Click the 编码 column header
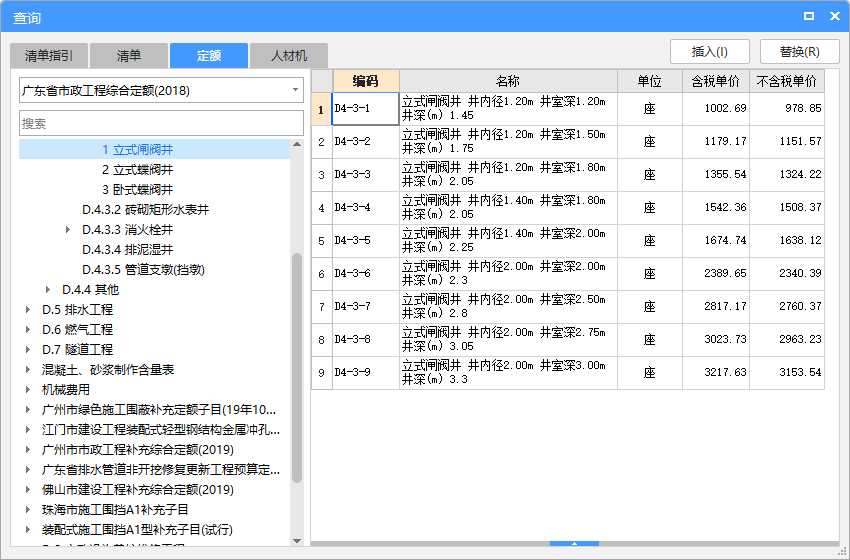 (x=366, y=81)
